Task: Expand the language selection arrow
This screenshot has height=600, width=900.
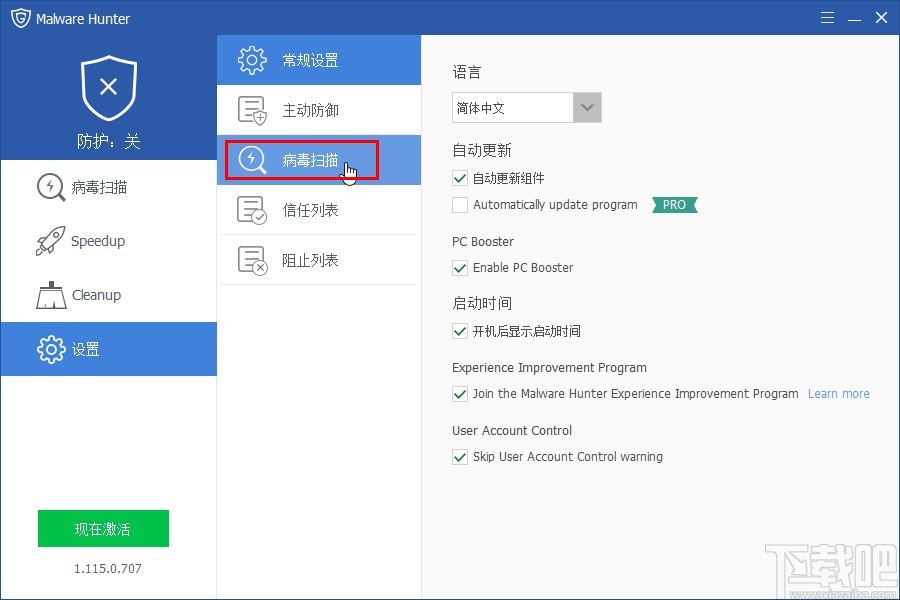Action: point(588,107)
